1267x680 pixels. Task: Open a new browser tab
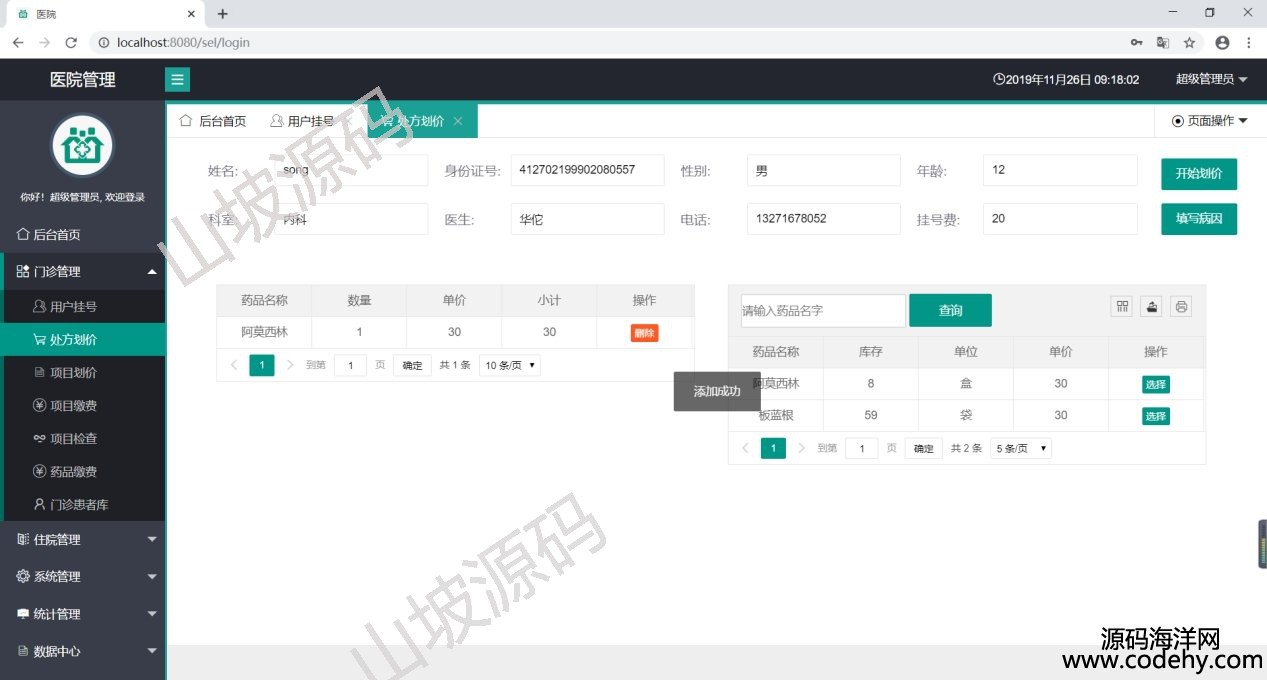(x=222, y=14)
